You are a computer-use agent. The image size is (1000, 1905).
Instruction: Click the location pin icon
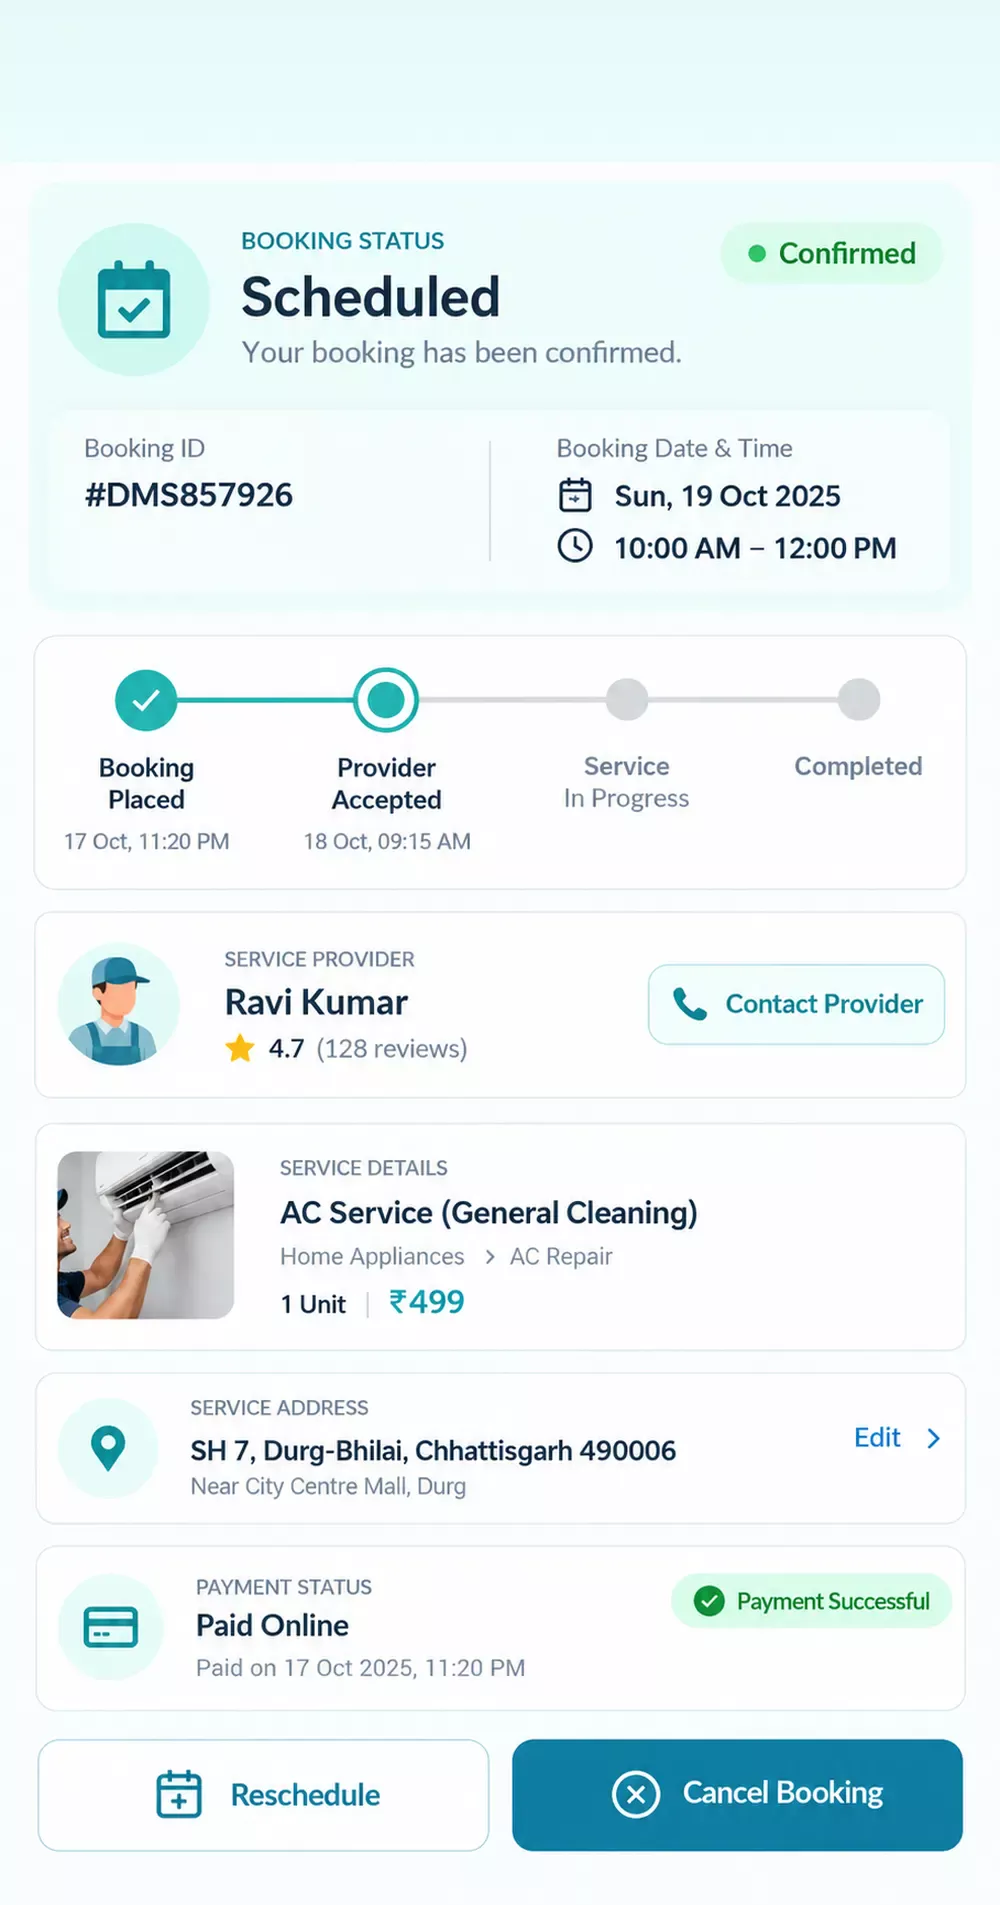108,1448
